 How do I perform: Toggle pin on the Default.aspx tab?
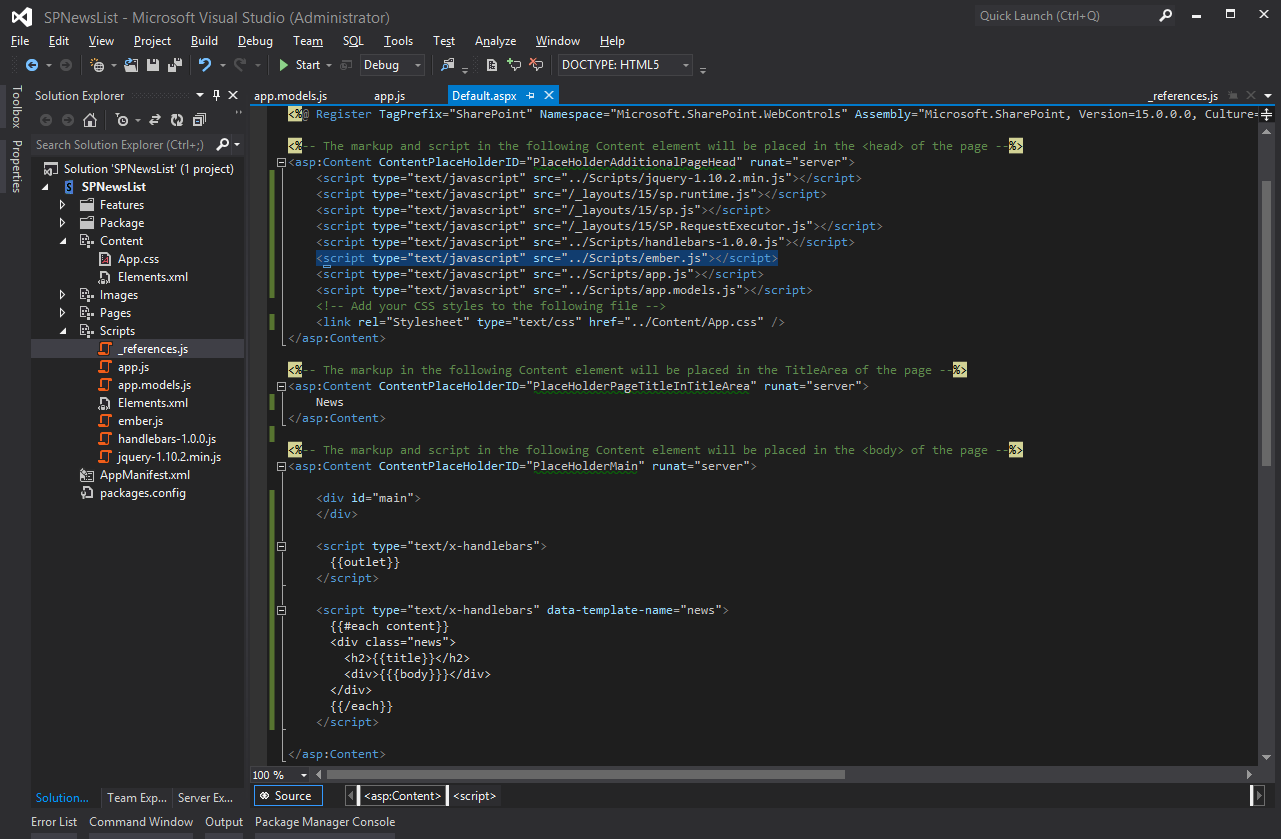(x=531, y=95)
